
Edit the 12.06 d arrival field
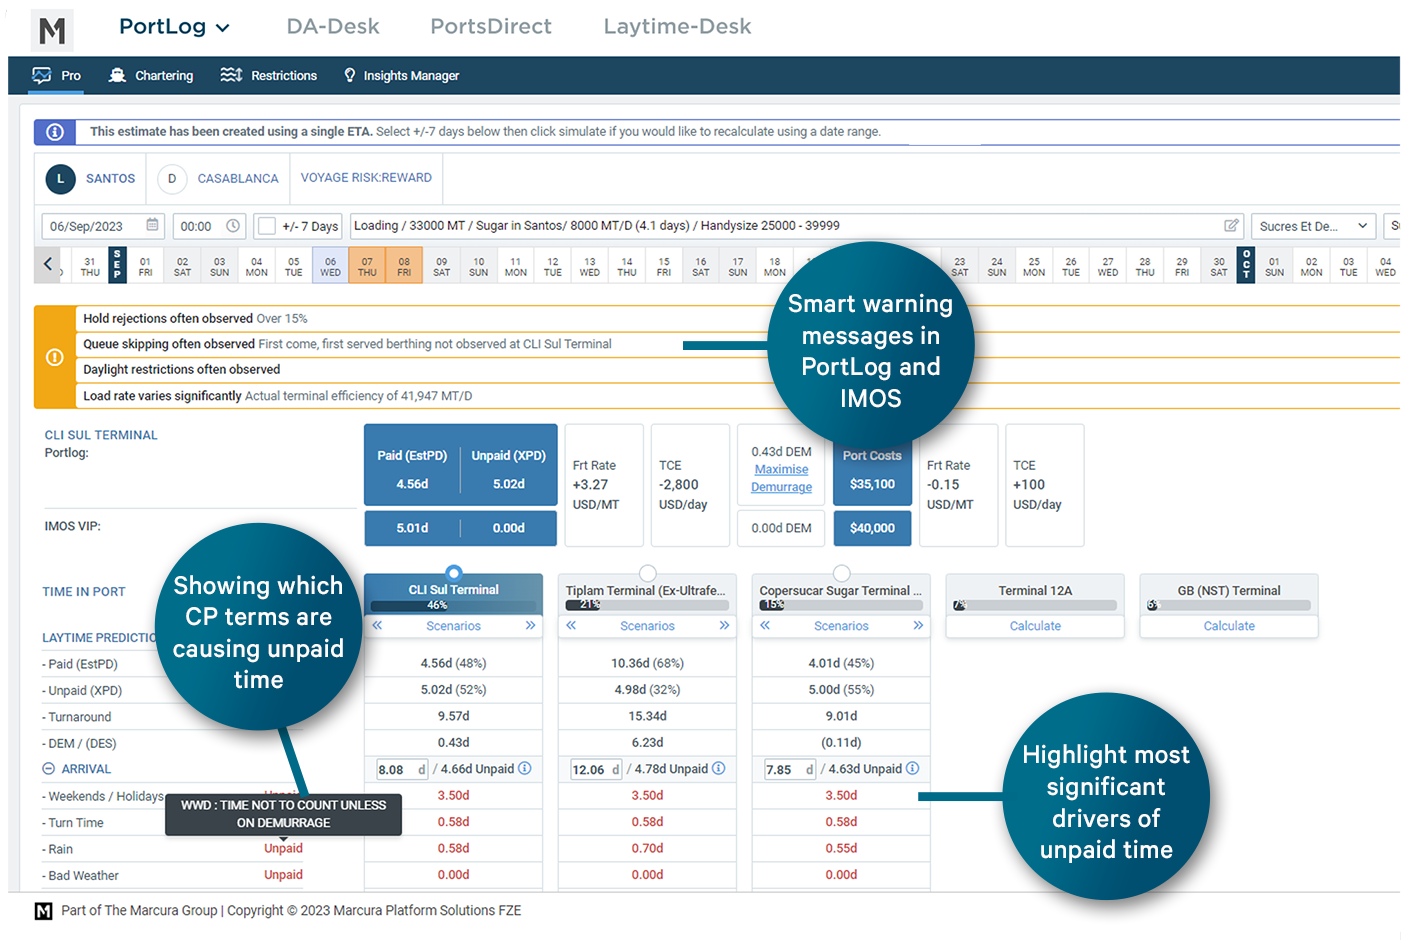pyautogui.click(x=596, y=770)
